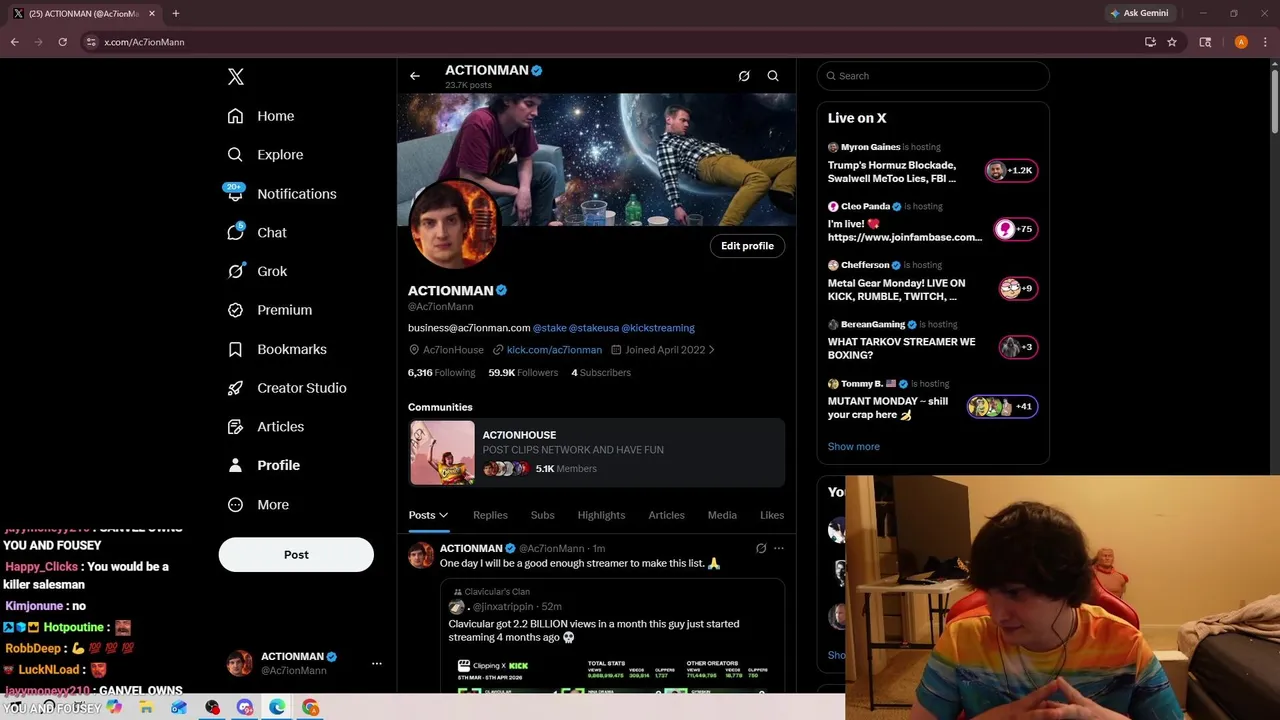Viewport: 1280px width, 720px height.
Task: Switch to the Highlights tab
Action: pyautogui.click(x=601, y=515)
